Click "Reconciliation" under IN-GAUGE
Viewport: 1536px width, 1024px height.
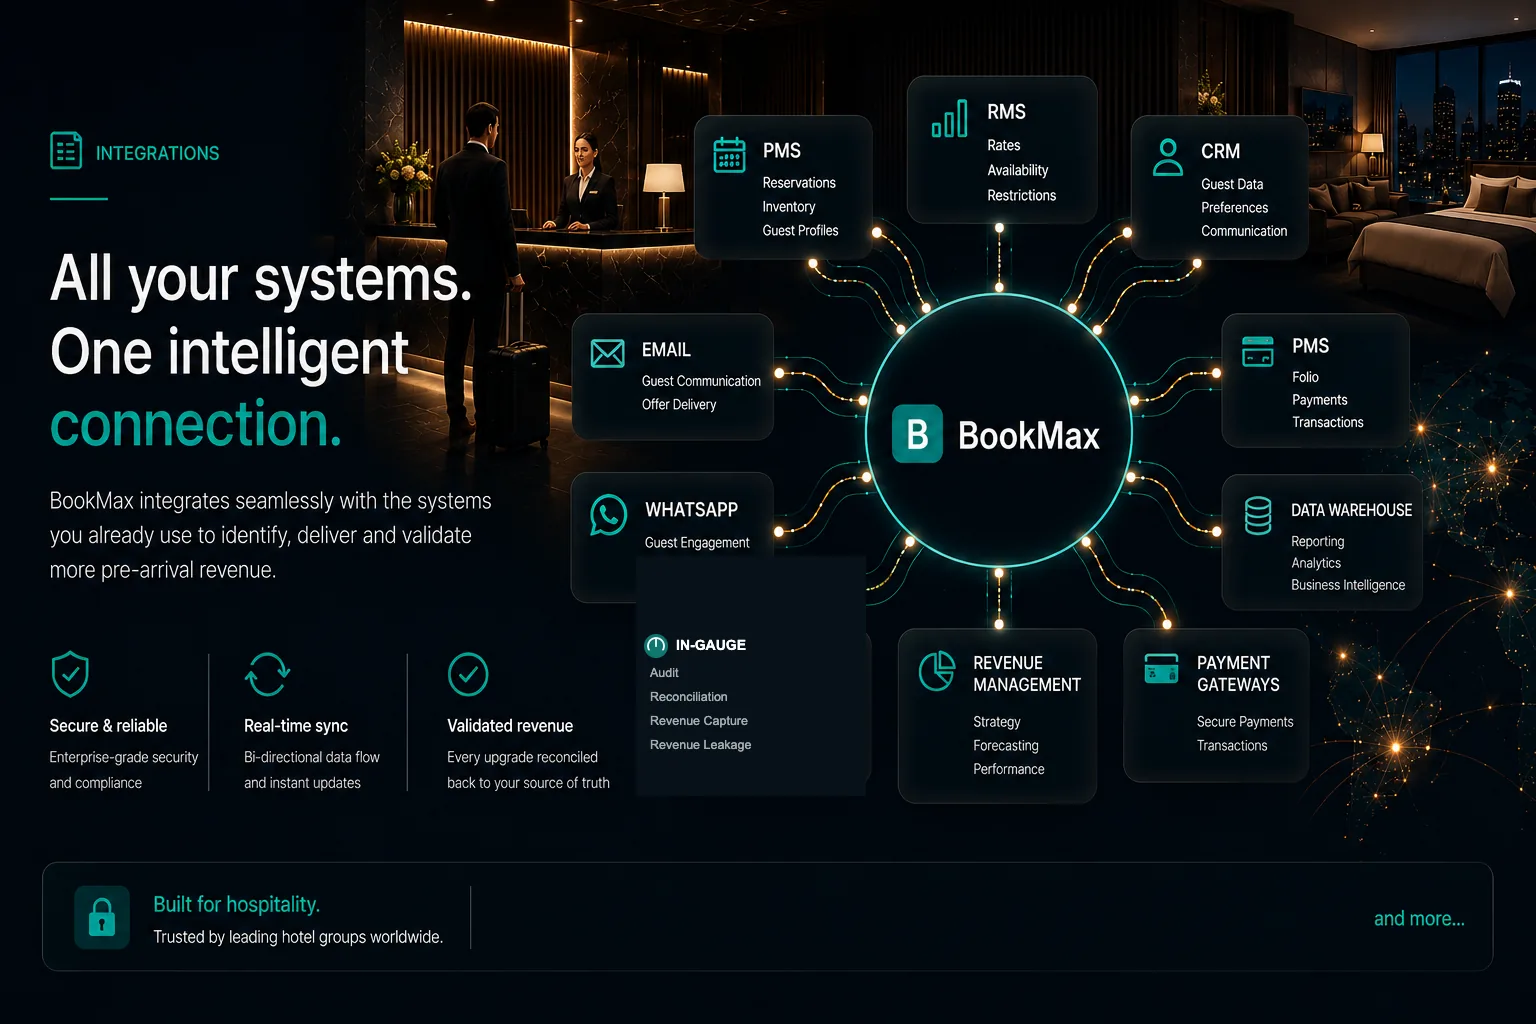(x=689, y=697)
